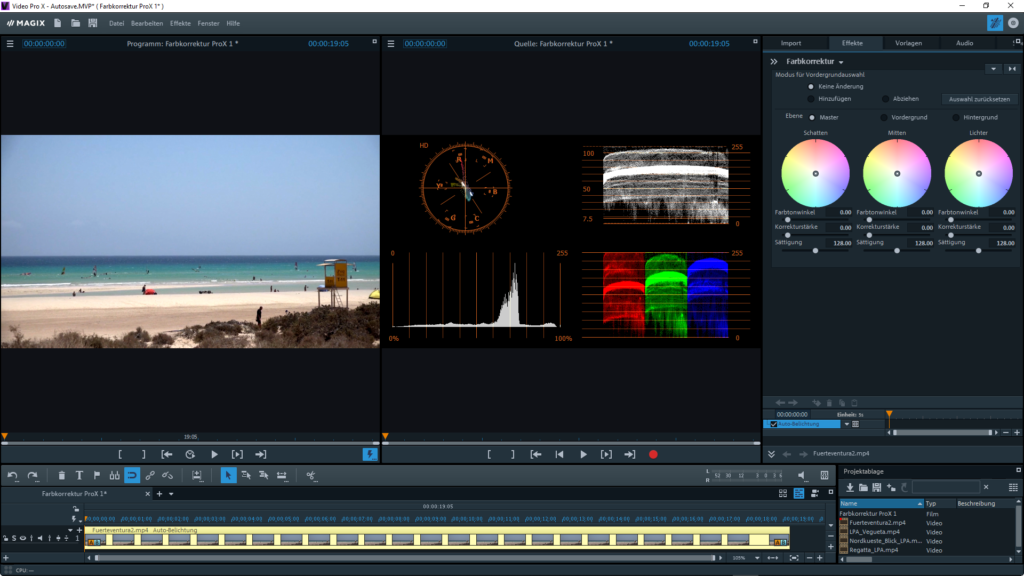Play the program monitor
Screen dimensions: 1024x576
tap(214, 455)
